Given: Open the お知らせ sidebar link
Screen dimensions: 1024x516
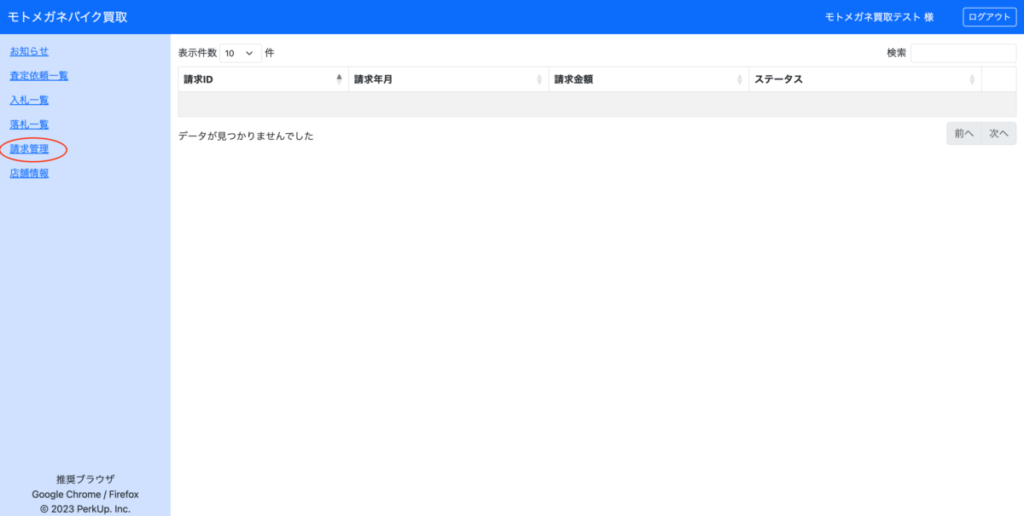Looking at the screenshot, I should [x=29, y=51].
